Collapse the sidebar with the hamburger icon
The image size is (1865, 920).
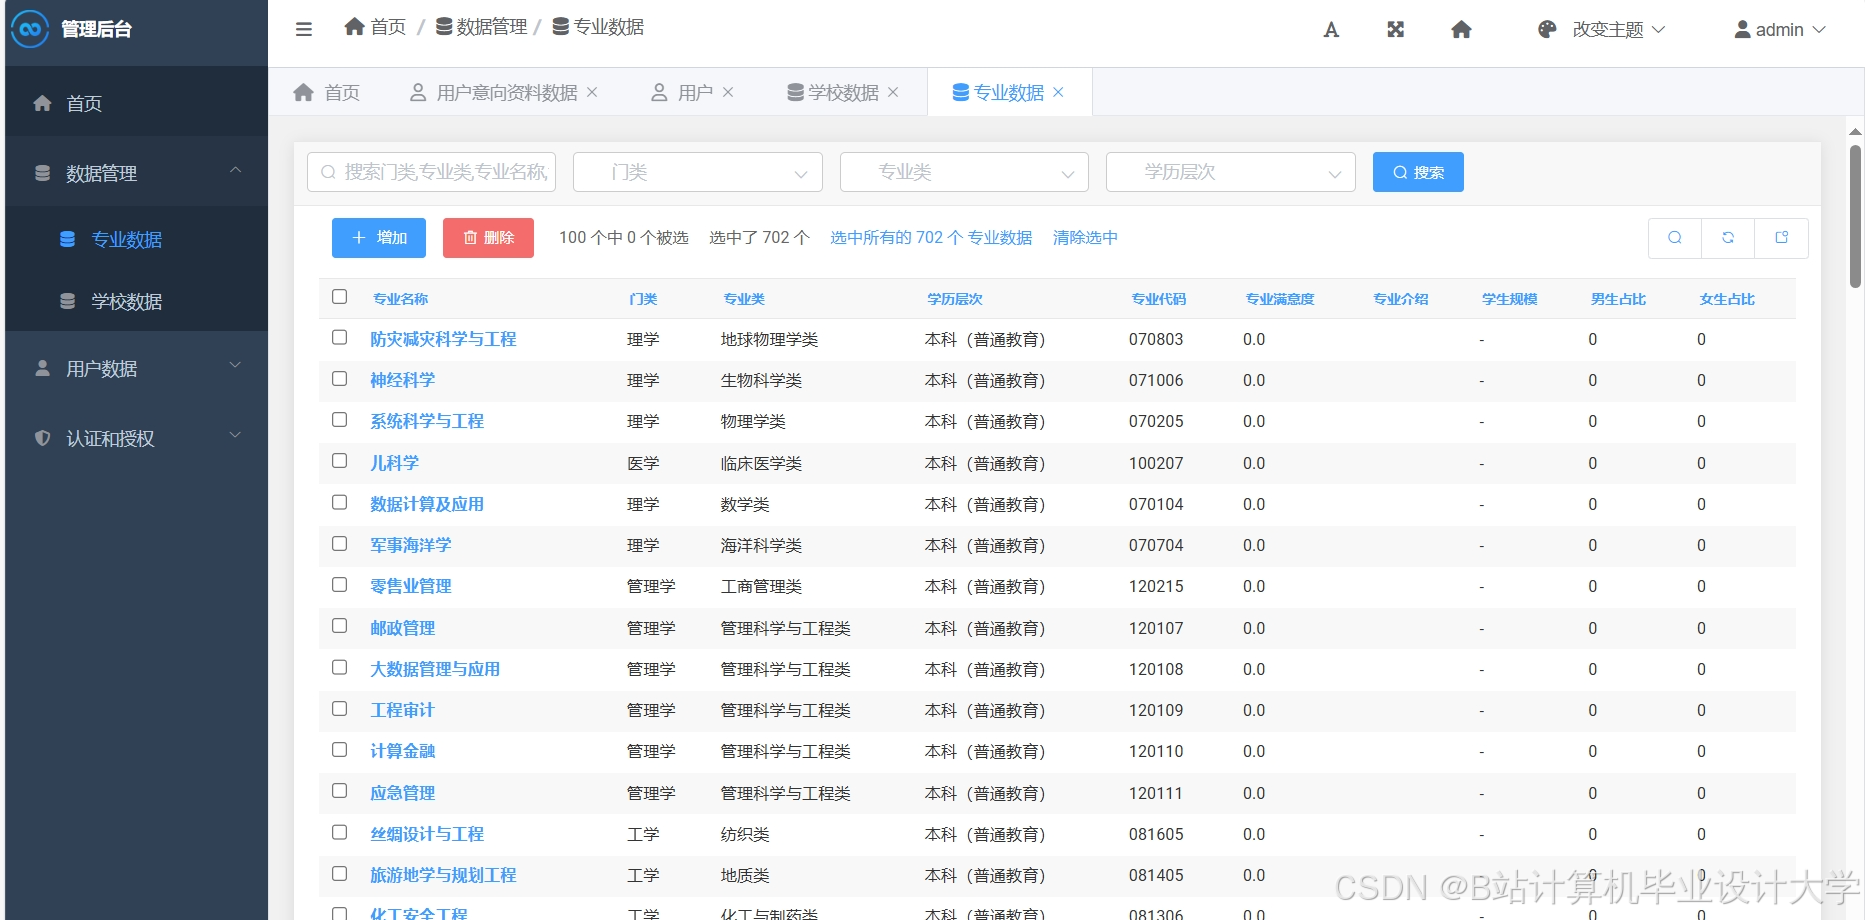click(303, 29)
